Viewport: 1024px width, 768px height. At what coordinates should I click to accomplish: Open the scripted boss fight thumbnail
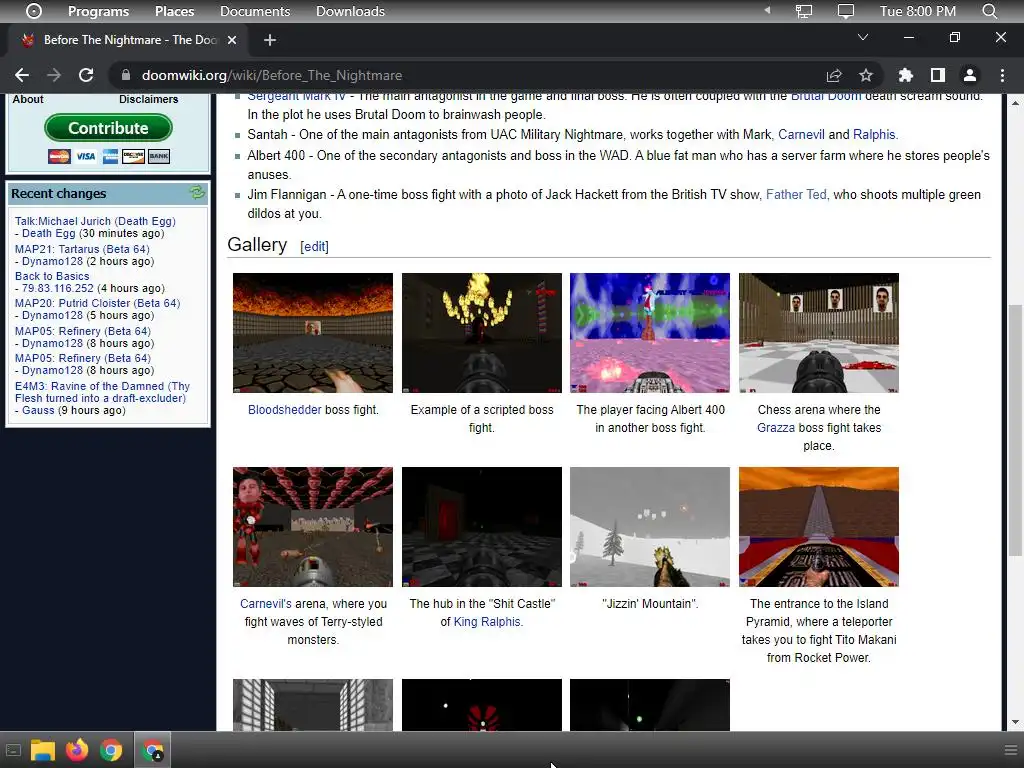pyautogui.click(x=482, y=333)
